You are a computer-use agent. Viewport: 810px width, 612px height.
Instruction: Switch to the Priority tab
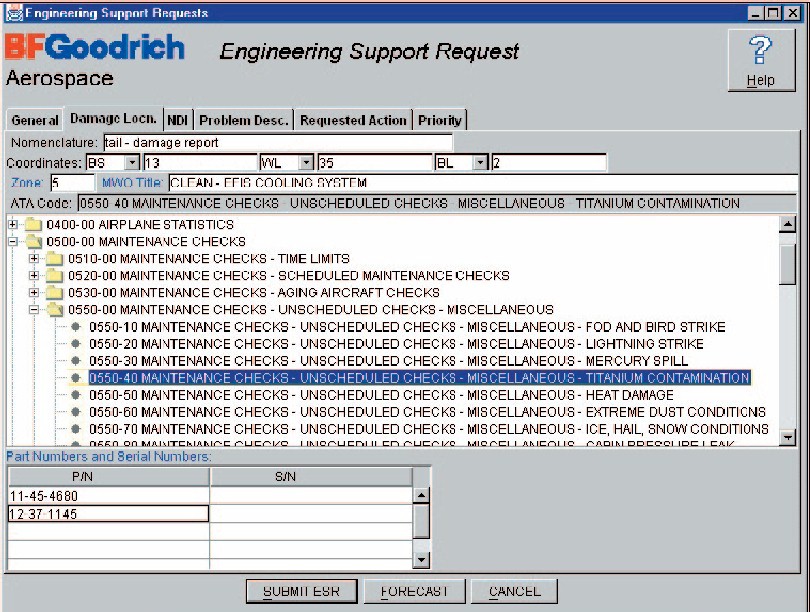[442, 118]
